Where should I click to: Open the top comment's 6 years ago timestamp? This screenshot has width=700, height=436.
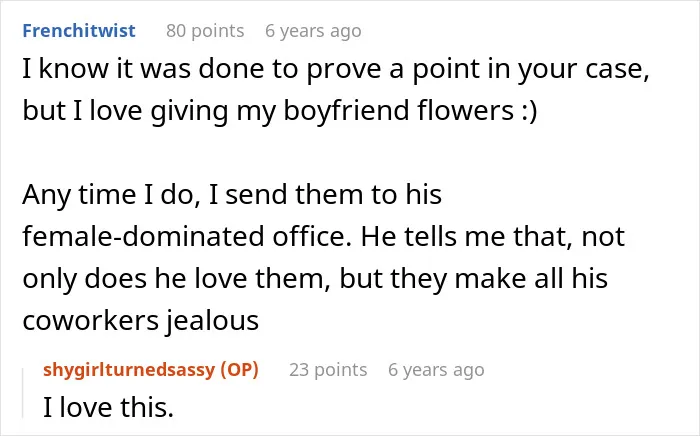tap(313, 31)
